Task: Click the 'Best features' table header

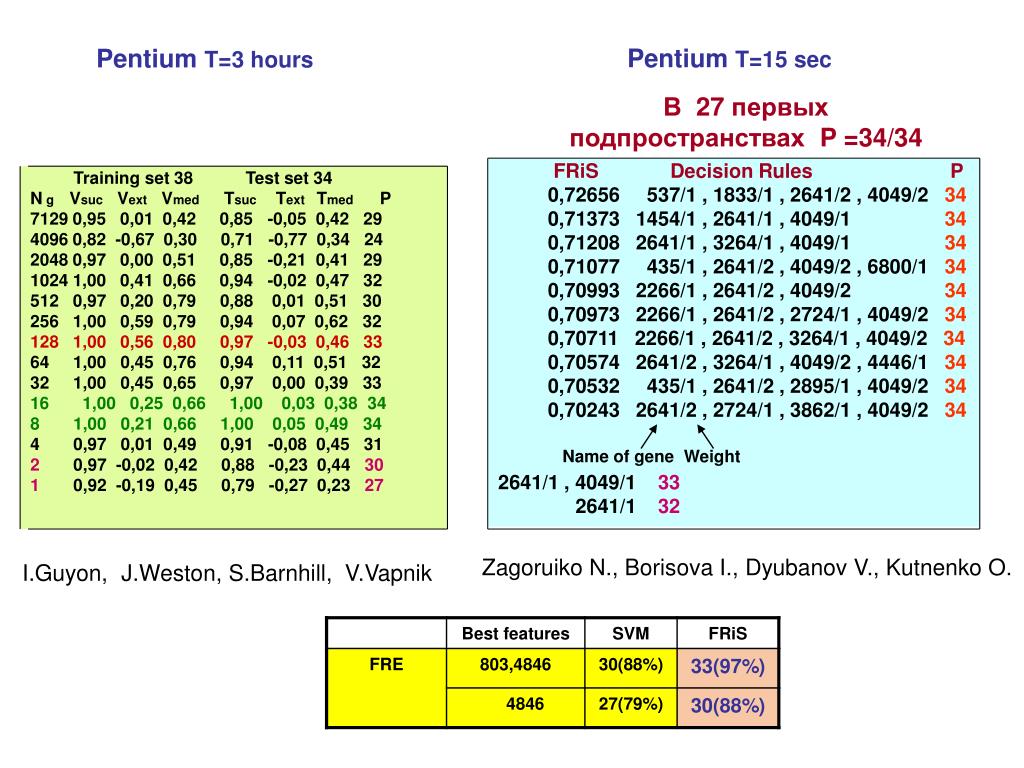Action: click(x=515, y=633)
